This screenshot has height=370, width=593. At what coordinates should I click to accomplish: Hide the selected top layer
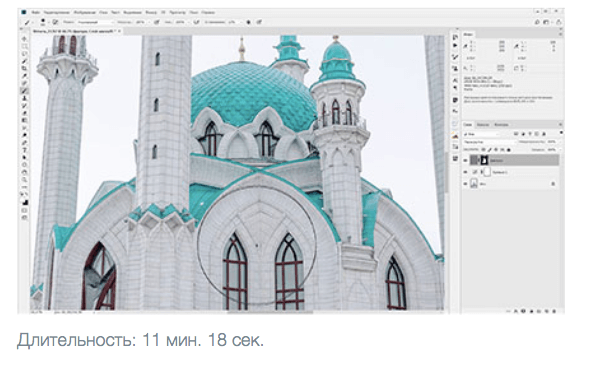pyautogui.click(x=466, y=160)
